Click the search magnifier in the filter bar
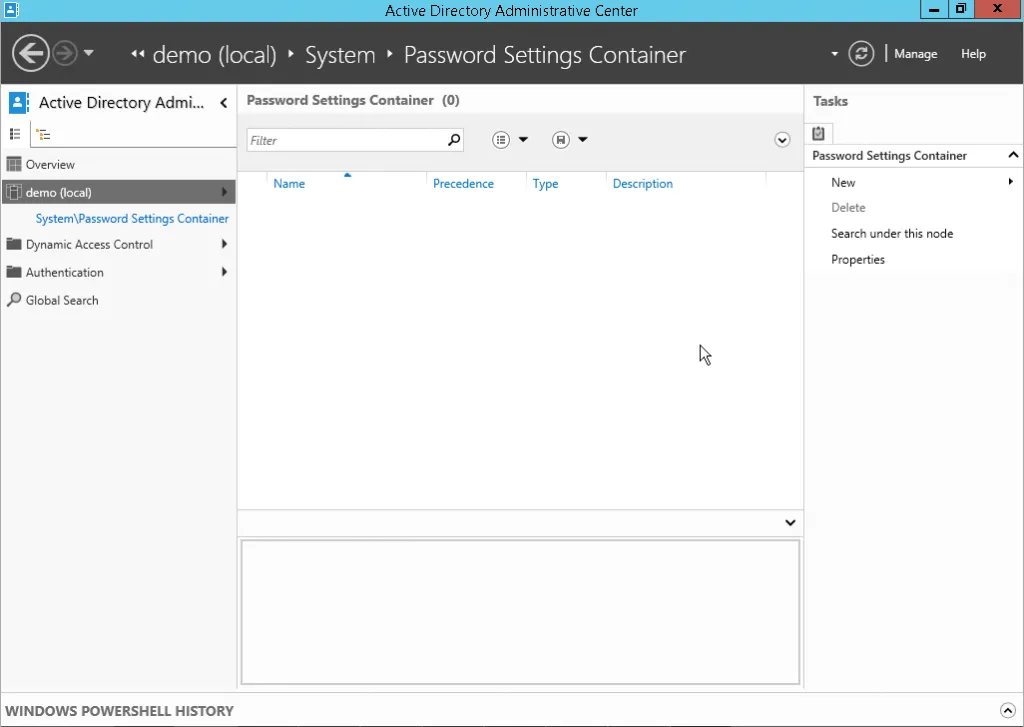1024x727 pixels. (x=453, y=140)
